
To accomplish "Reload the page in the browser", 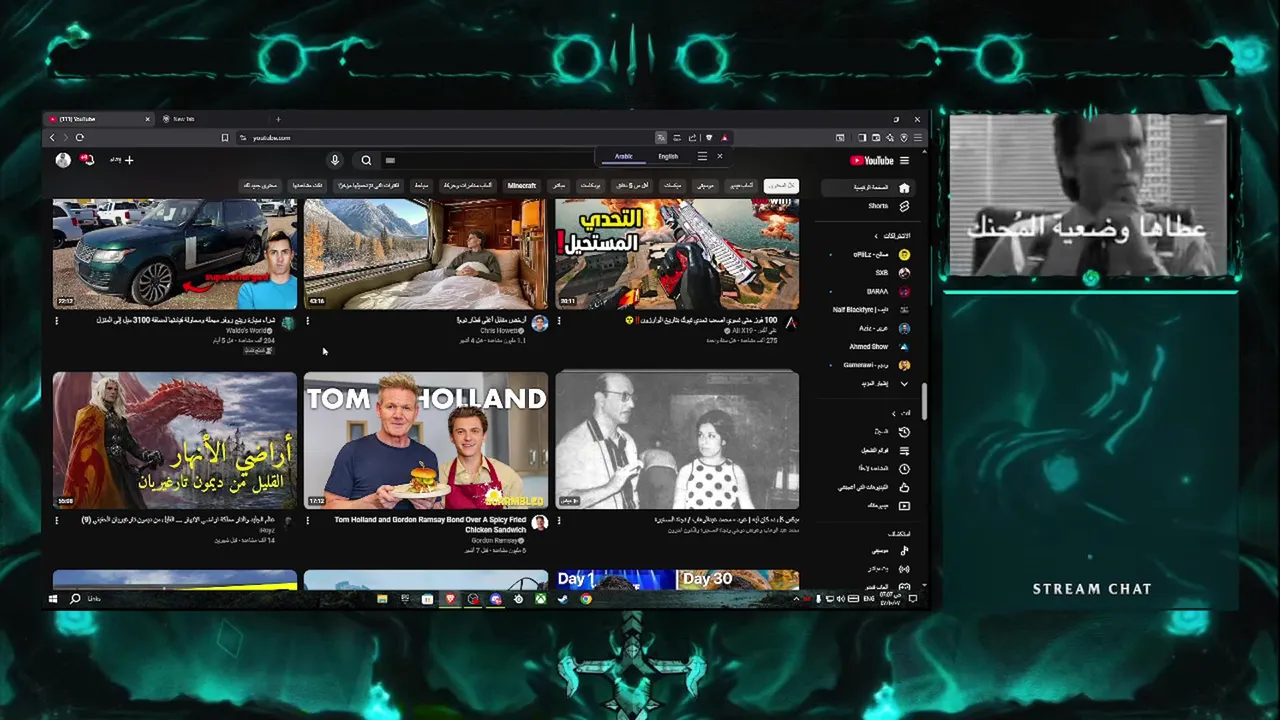I will (79, 138).
